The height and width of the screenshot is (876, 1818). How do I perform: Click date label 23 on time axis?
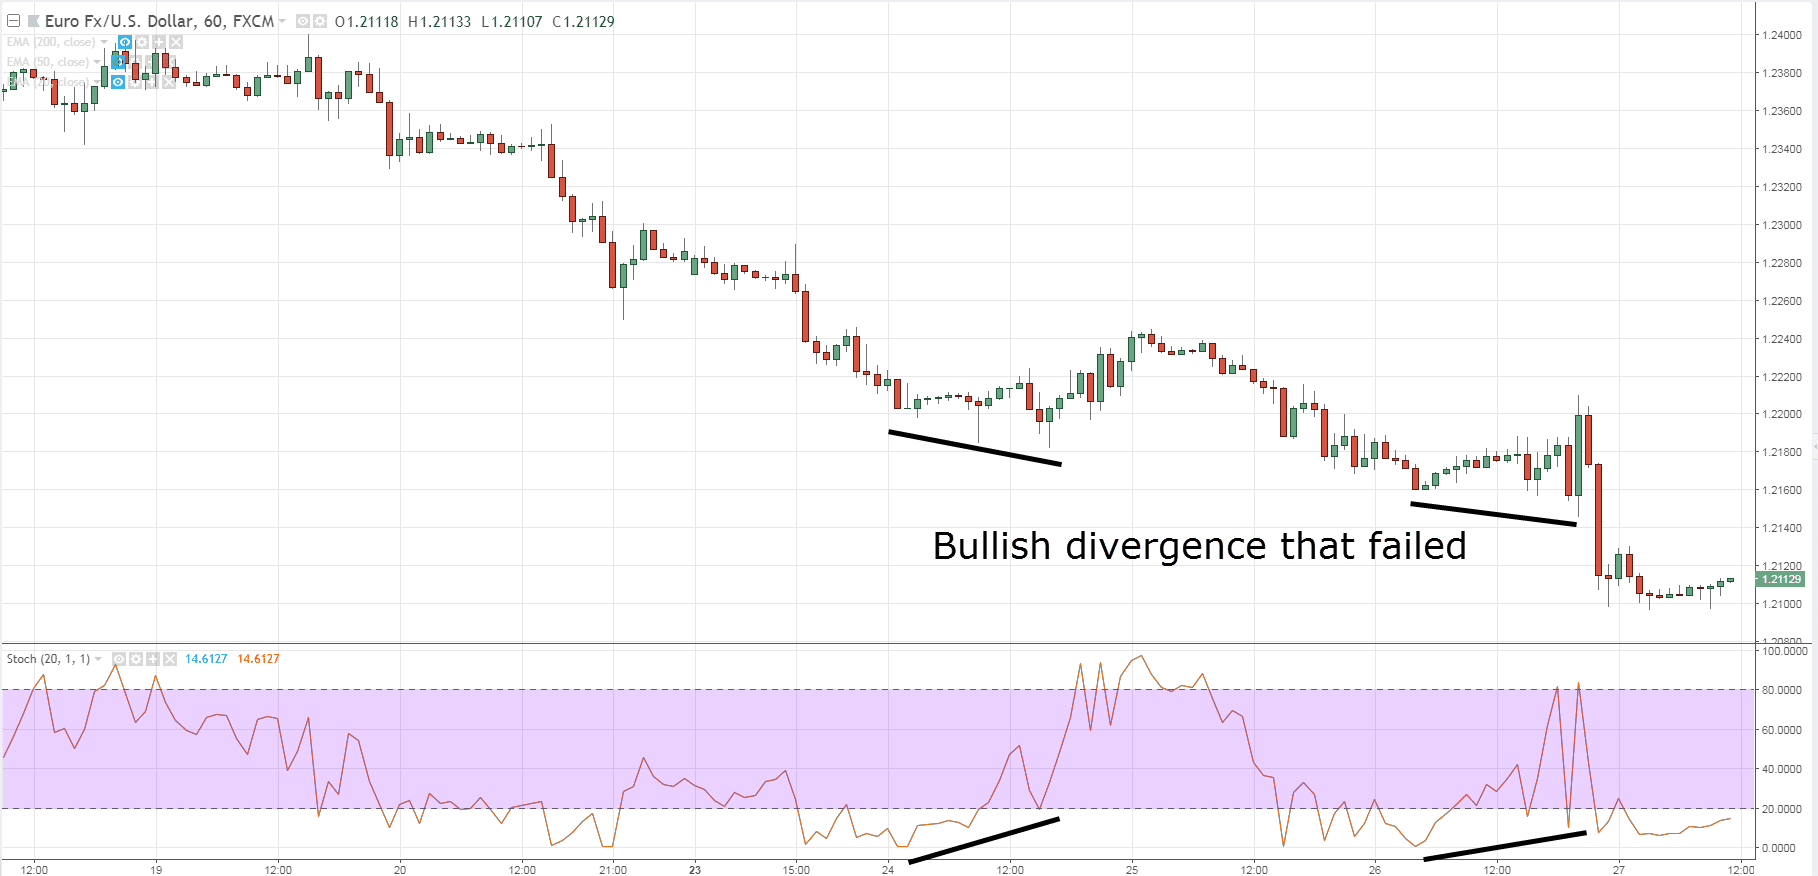click(695, 869)
